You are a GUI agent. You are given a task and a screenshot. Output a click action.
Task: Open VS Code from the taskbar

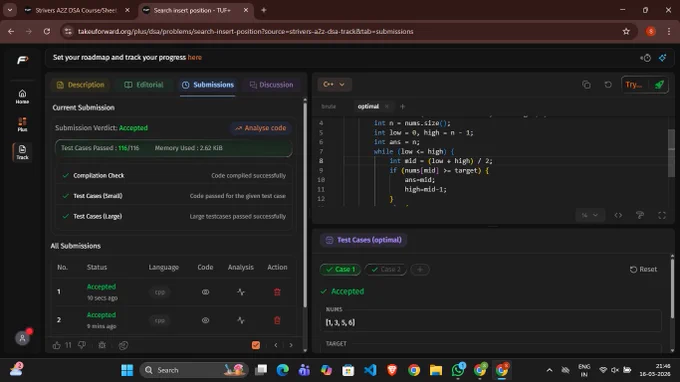[370, 370]
